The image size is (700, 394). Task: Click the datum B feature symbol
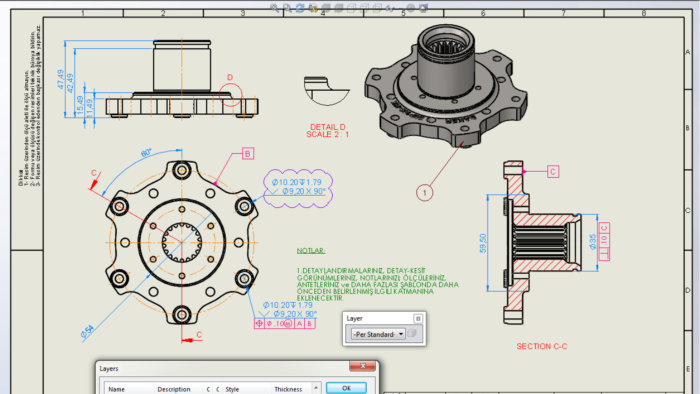pos(248,153)
